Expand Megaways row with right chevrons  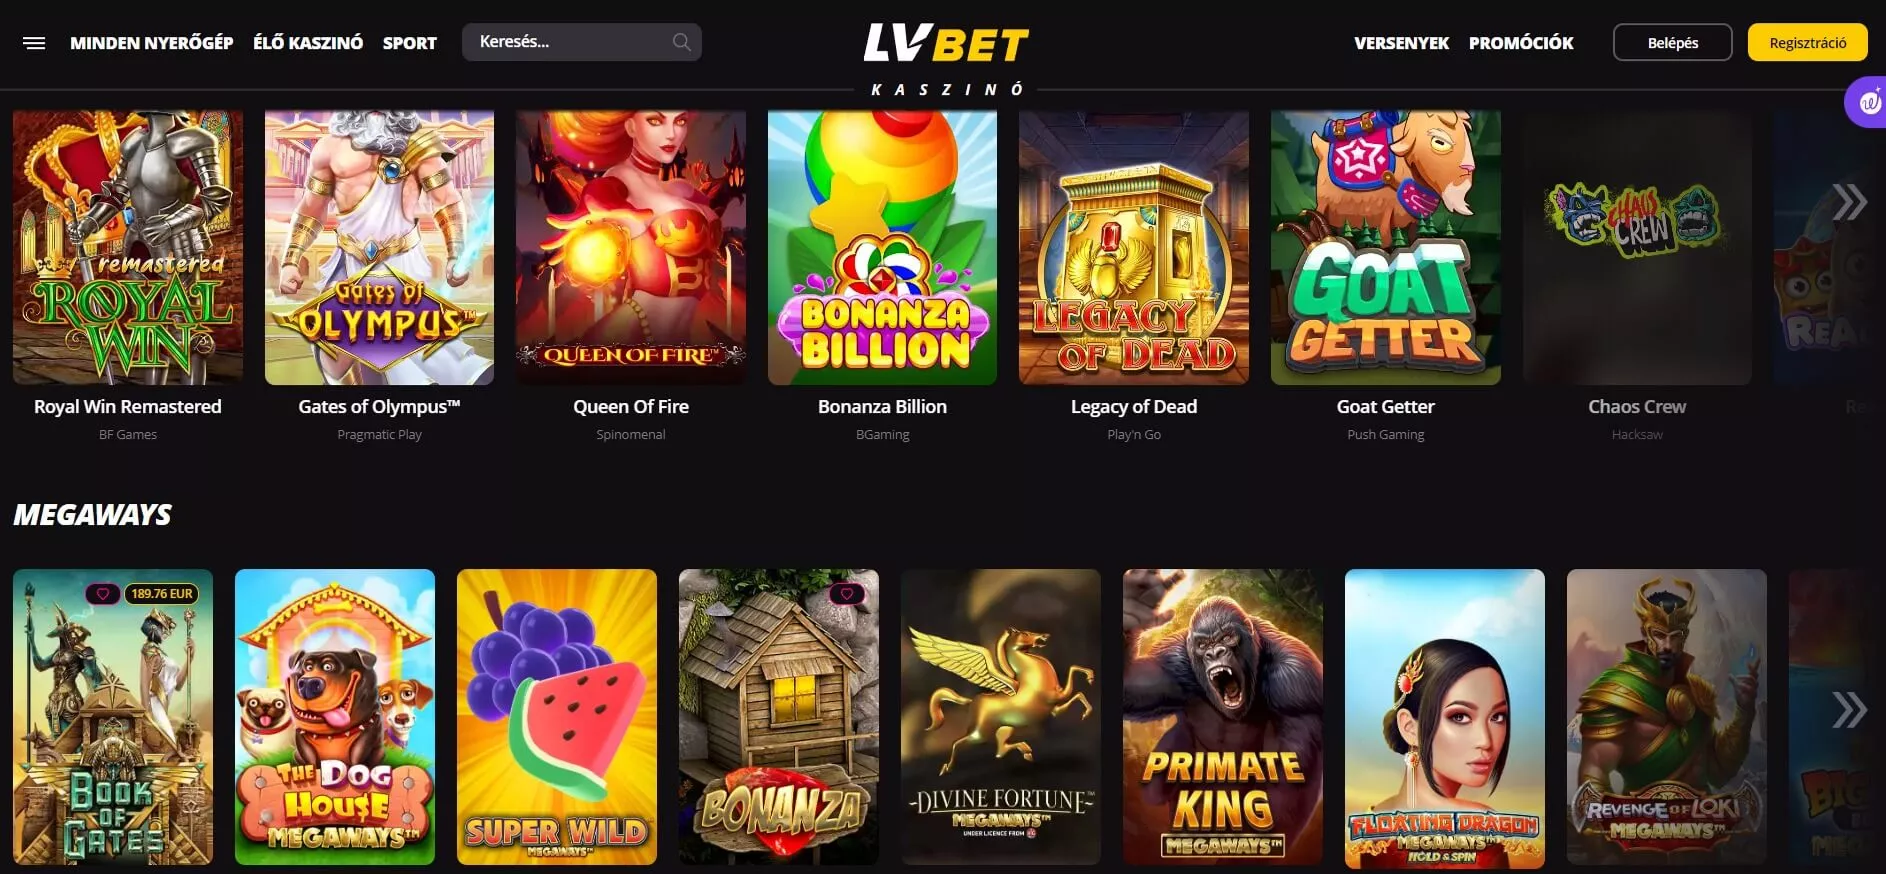1849,710
